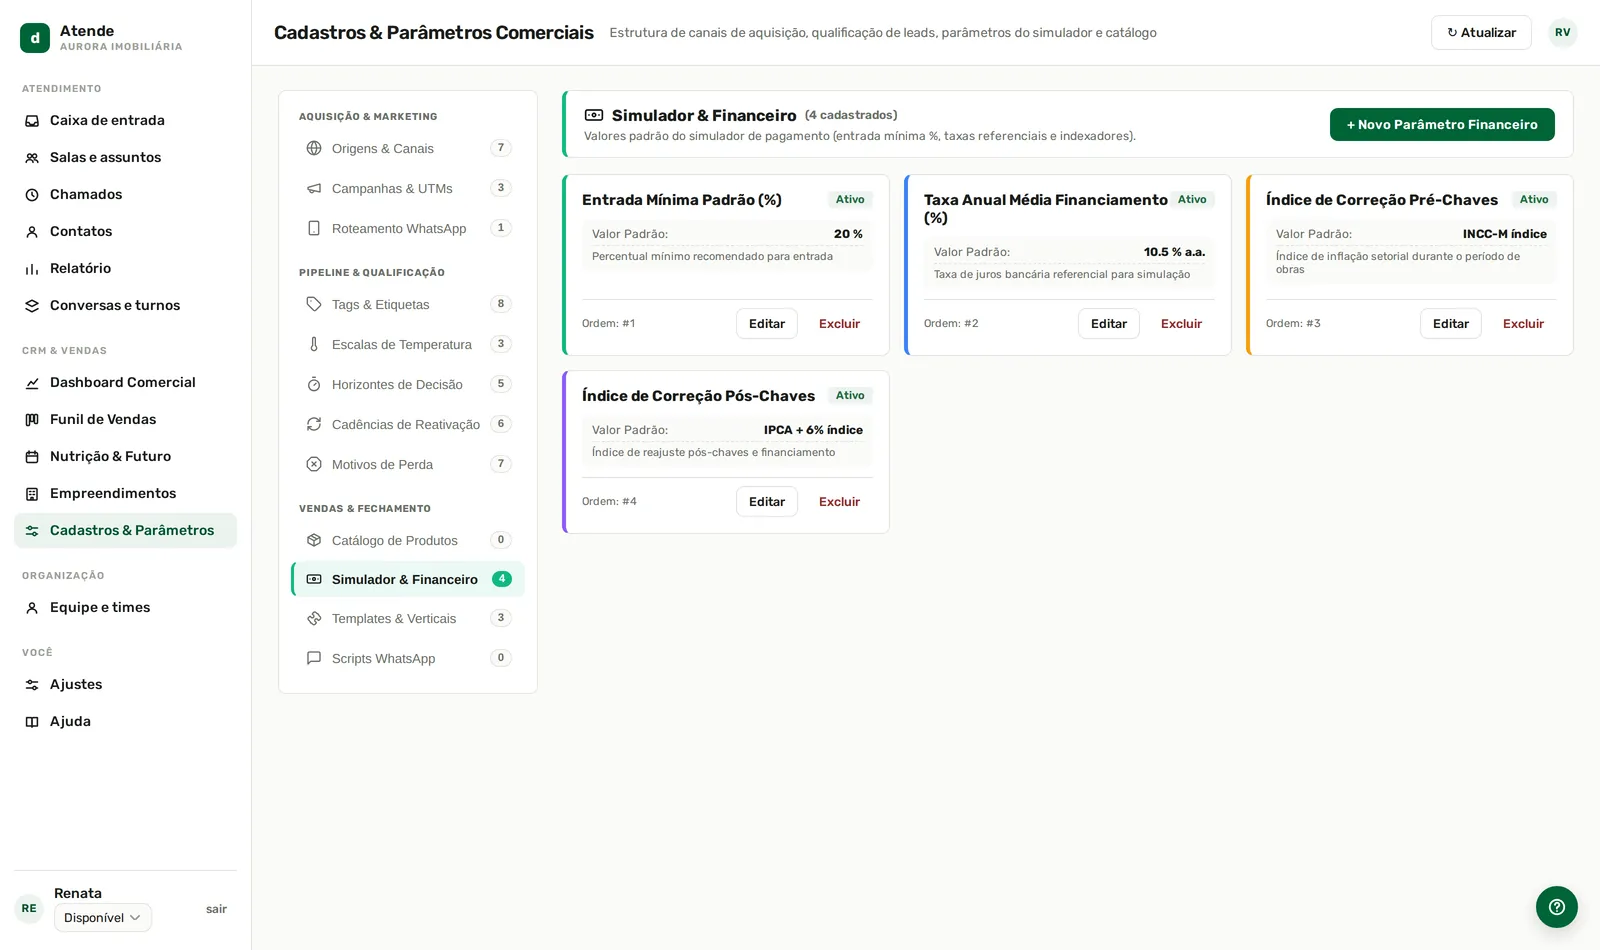Edit the Entrada Mínima Padrão card
Screen dimensions: 1600x950
(x=767, y=324)
